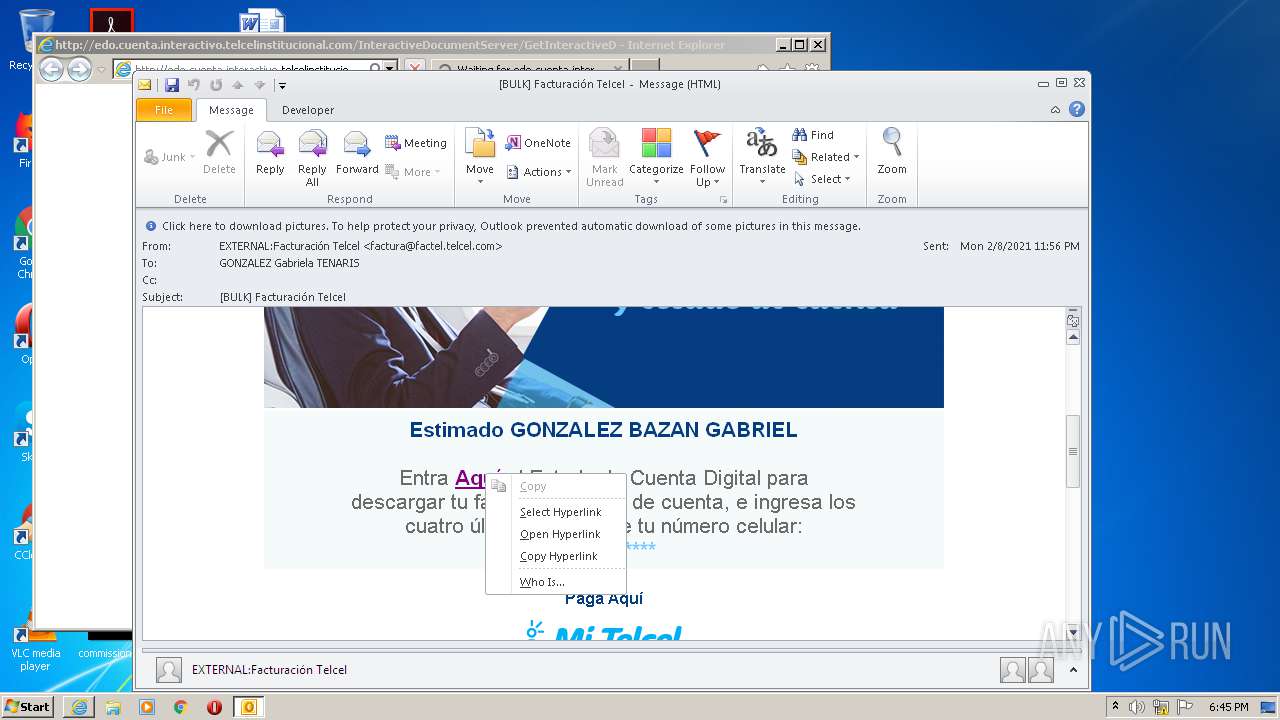Click the Reply icon in the ribbon
Screen dimensions: 1280x720
coord(270,154)
